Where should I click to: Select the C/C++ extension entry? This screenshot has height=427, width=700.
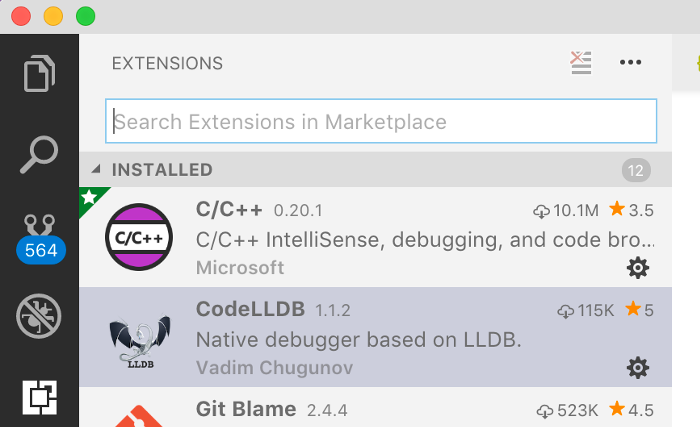click(375, 237)
